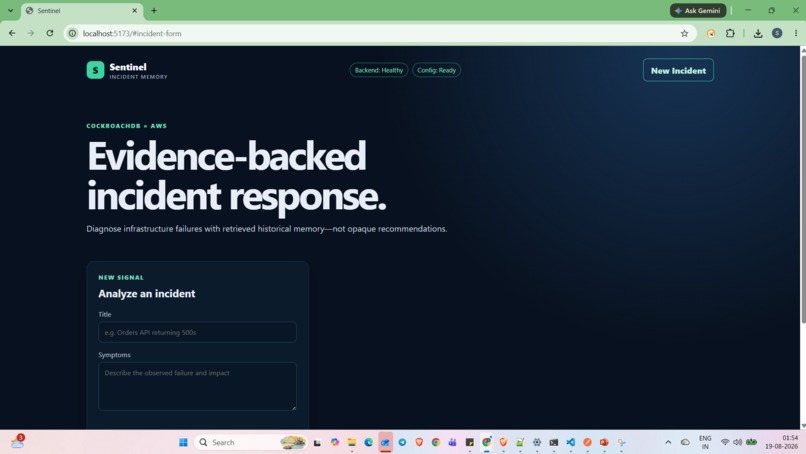Reload the page with the refresh icon

point(50,33)
